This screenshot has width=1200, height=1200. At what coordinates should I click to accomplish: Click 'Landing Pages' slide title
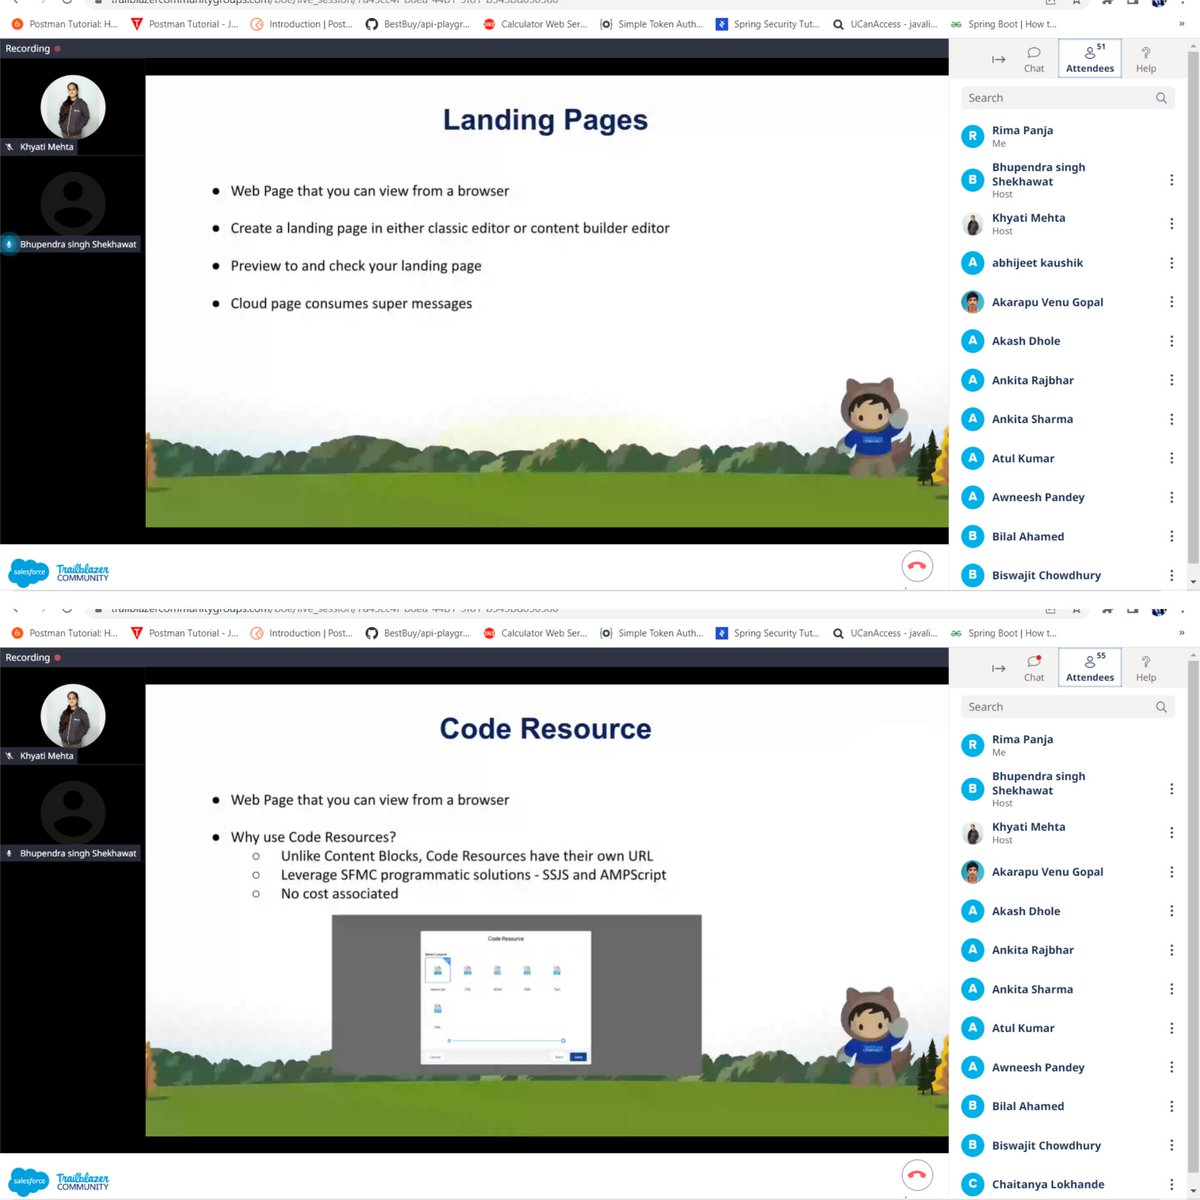click(545, 120)
